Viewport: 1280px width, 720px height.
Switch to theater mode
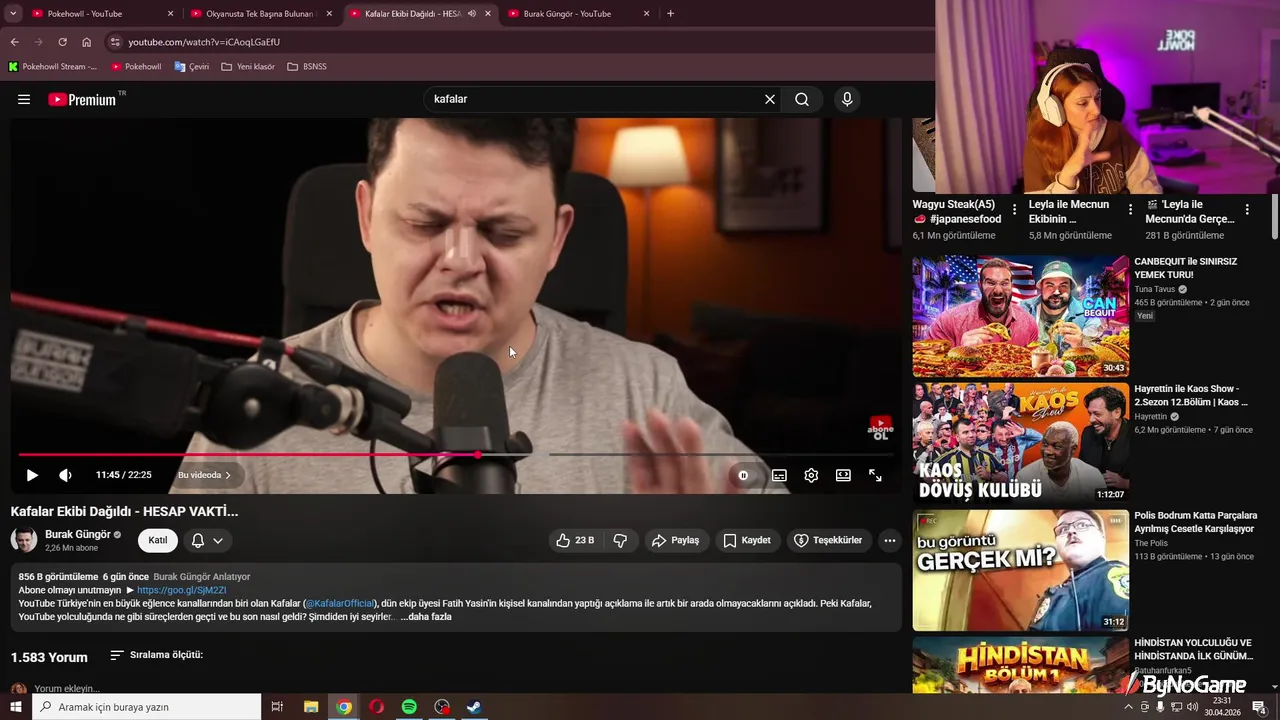843,475
